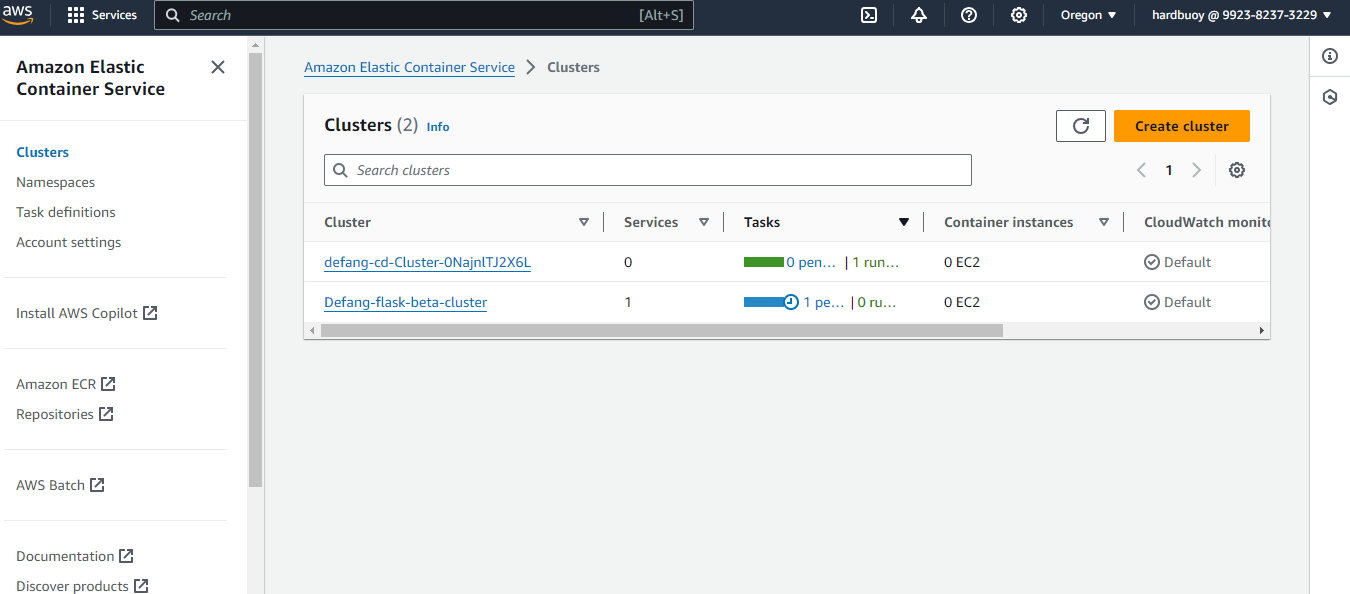Click the Create cluster button
The image size is (1350, 594).
point(1182,126)
